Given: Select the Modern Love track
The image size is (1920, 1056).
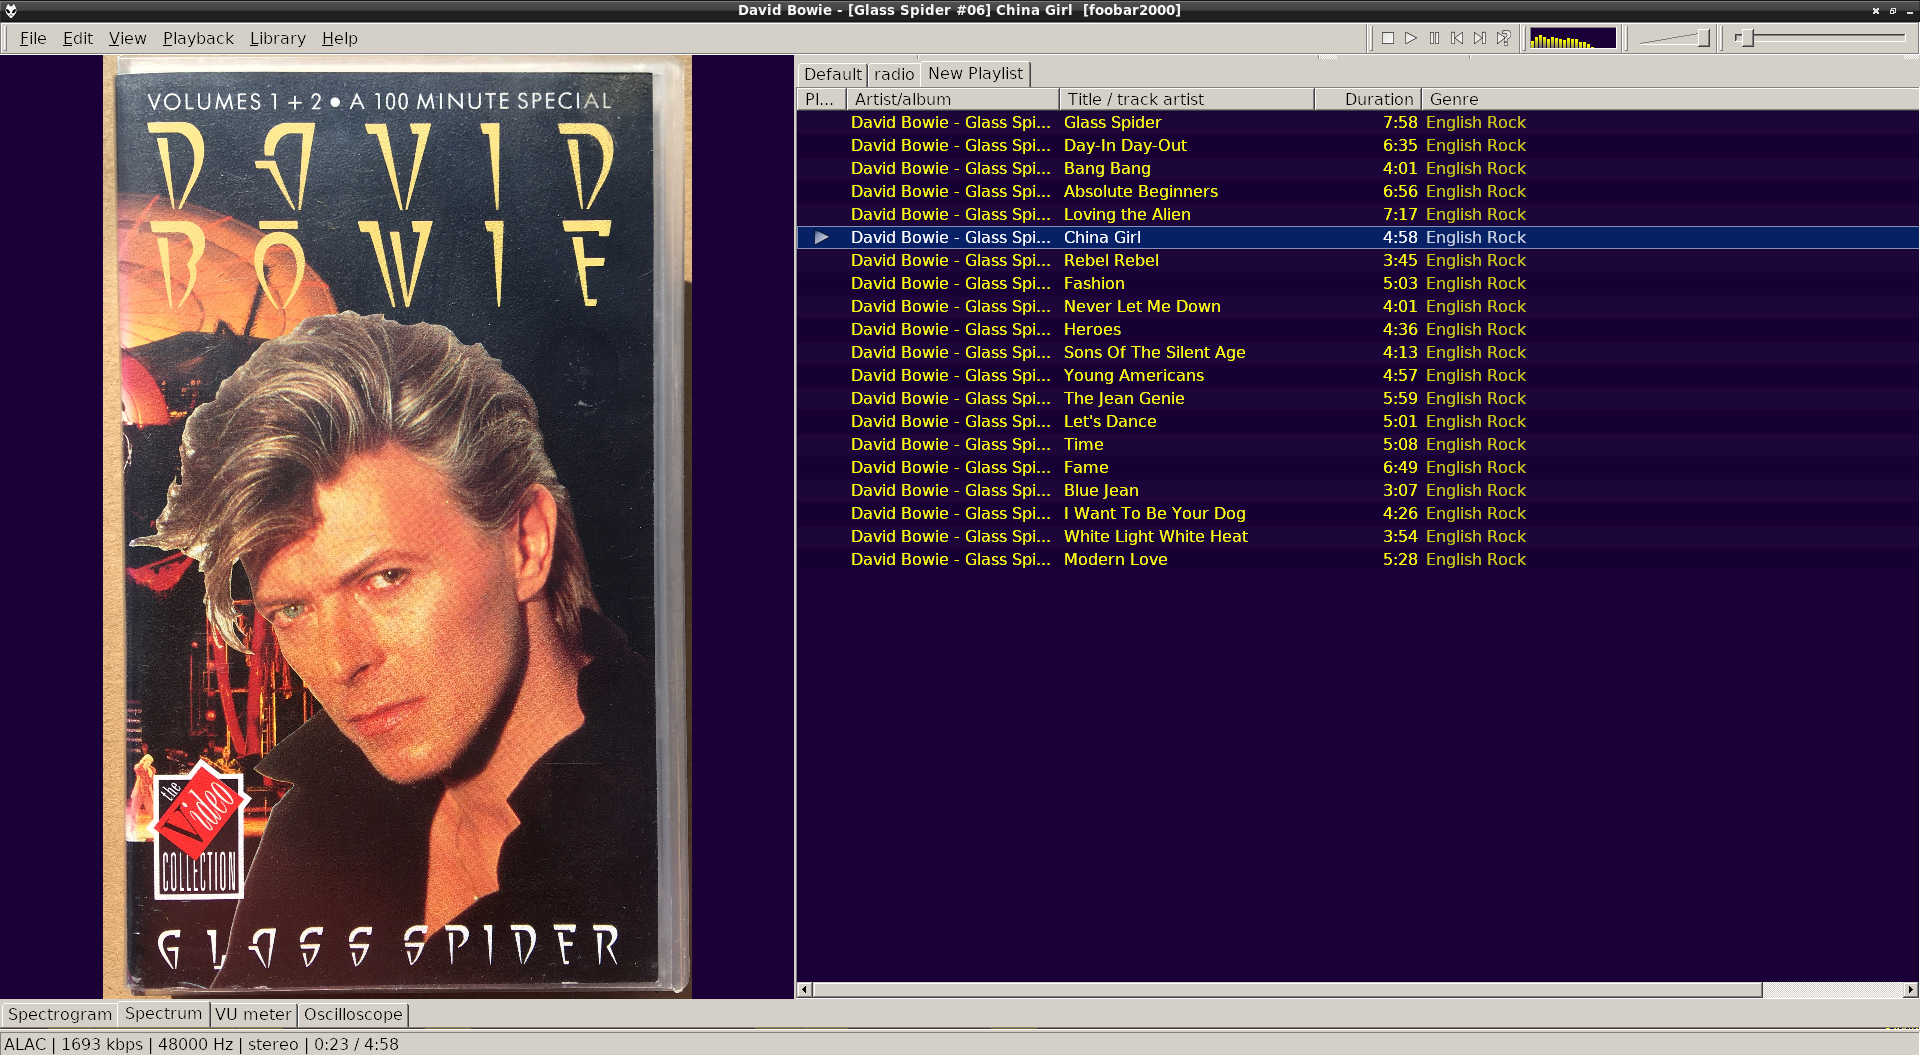Looking at the screenshot, I should 1115,559.
